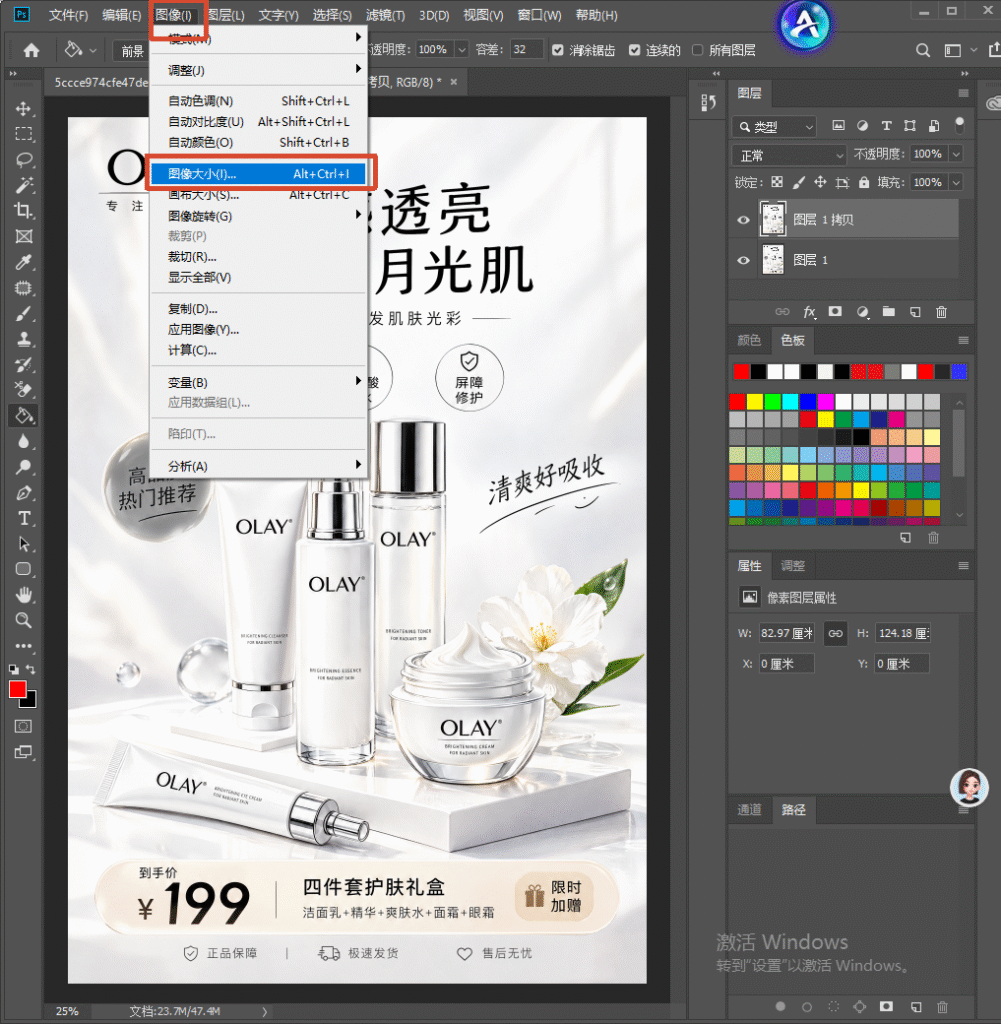The height and width of the screenshot is (1024, 1001).
Task: Toggle layer filter on/off switch
Action: click(959, 124)
